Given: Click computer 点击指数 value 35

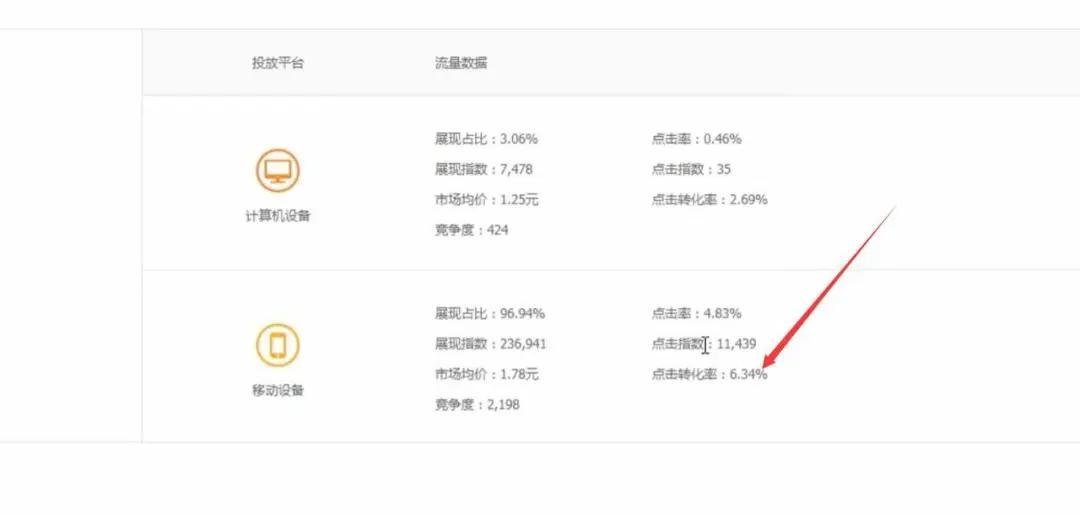Looking at the screenshot, I should [x=724, y=169].
